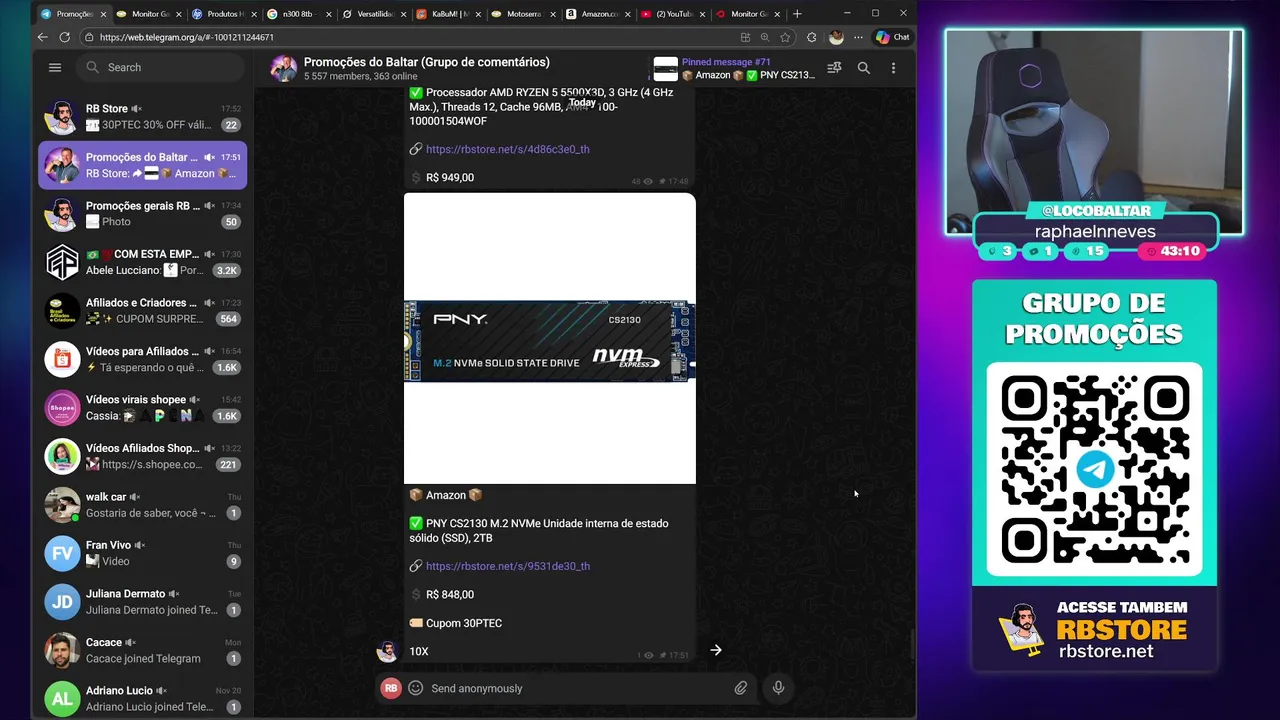The height and width of the screenshot is (720, 1280).
Task: Open the PNY CS2130 SSD product image
Action: [x=549, y=338]
